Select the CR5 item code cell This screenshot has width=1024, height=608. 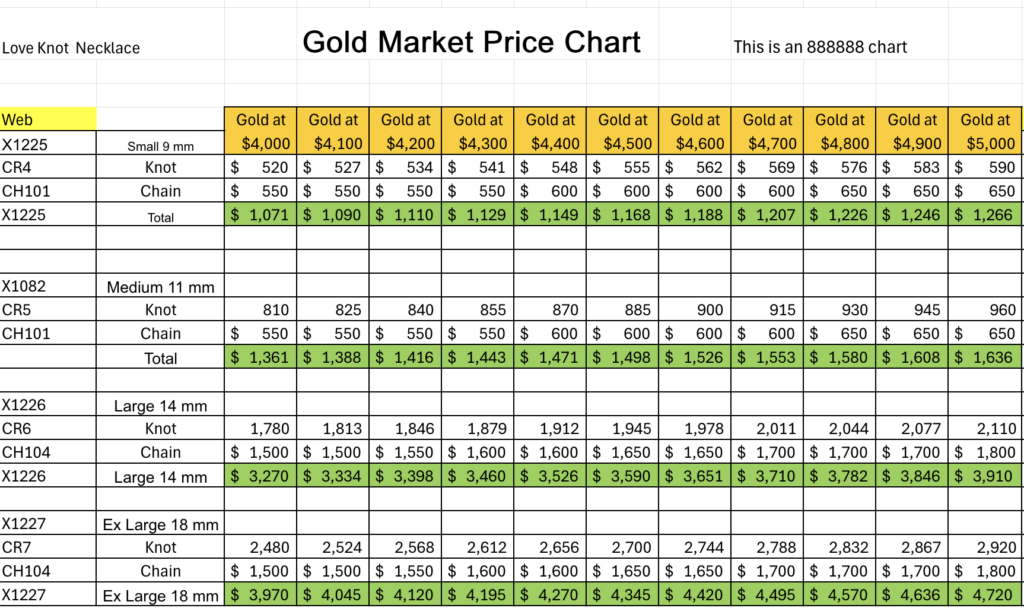[48, 310]
